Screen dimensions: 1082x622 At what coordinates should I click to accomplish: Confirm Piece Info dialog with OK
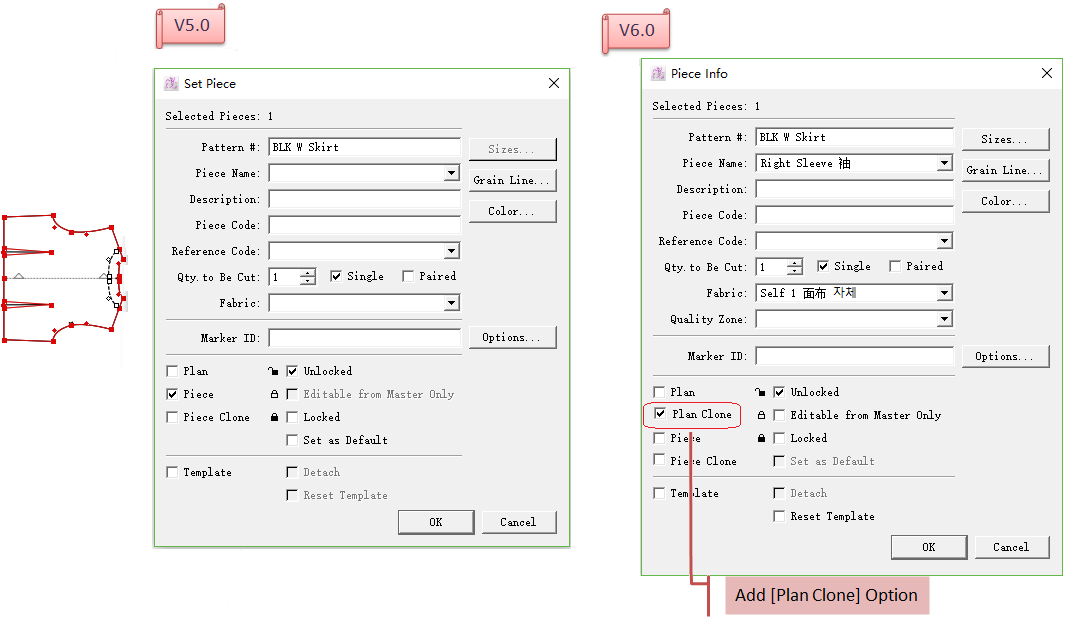[x=928, y=547]
